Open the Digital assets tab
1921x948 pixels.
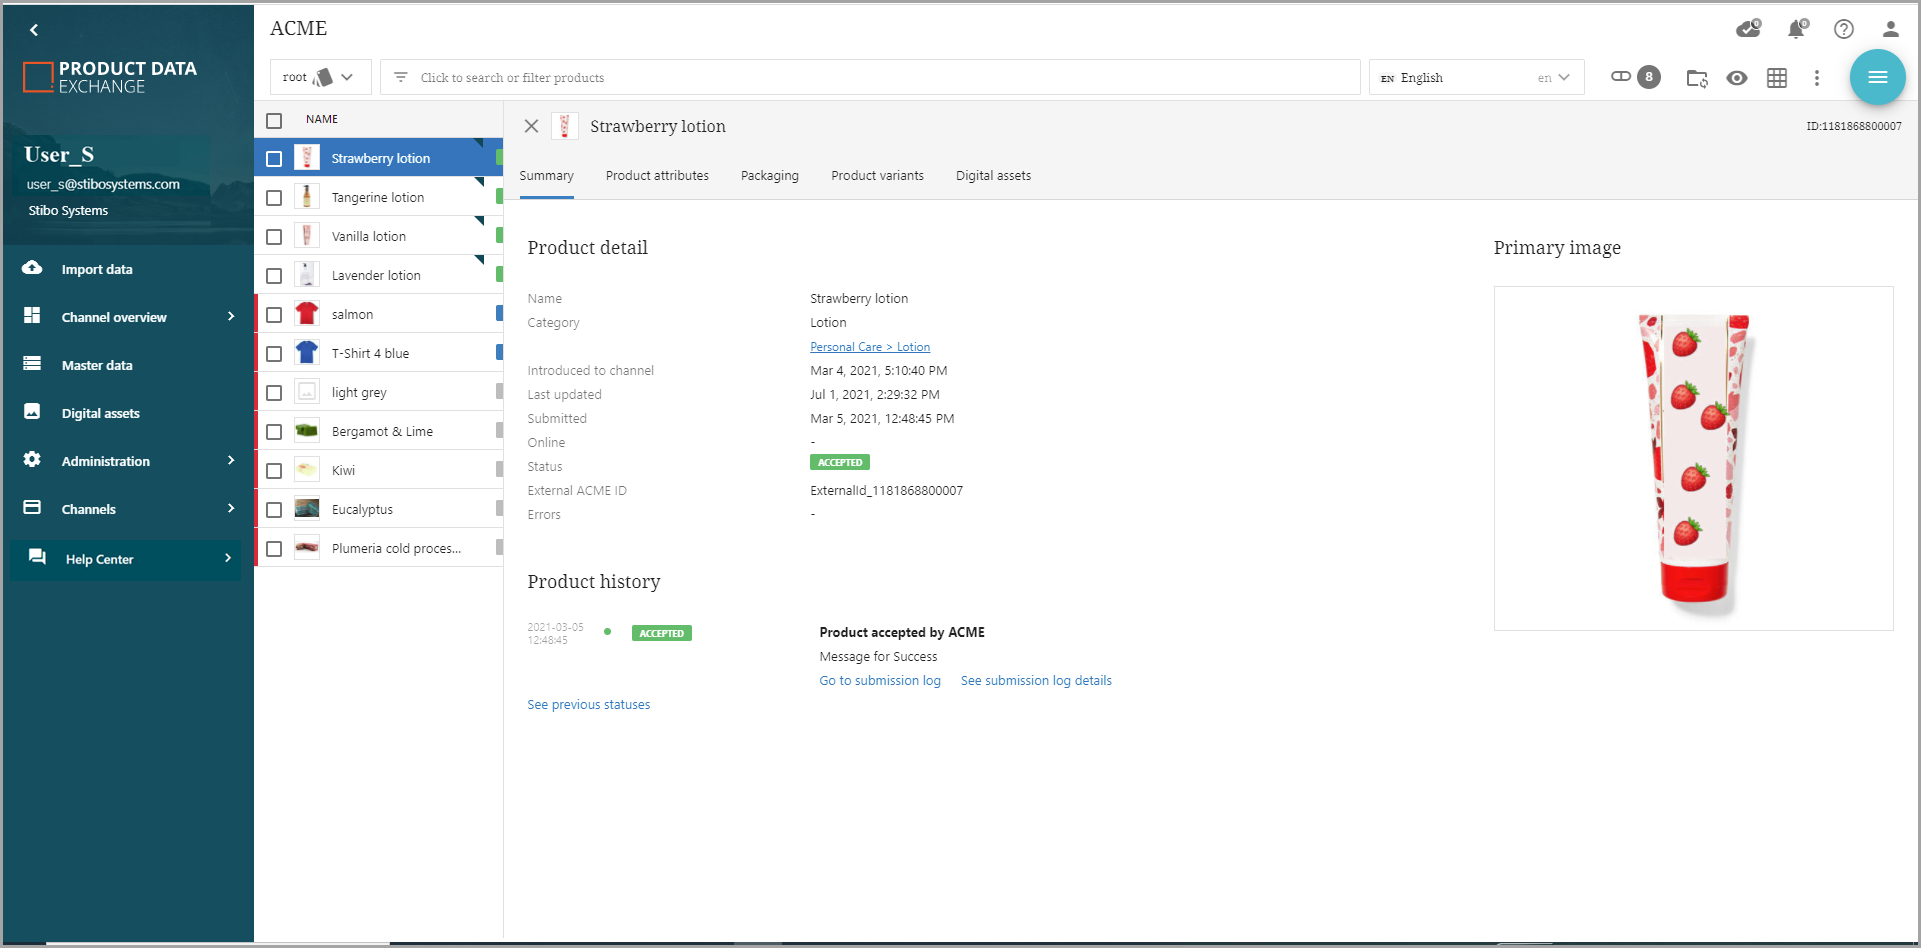click(993, 176)
